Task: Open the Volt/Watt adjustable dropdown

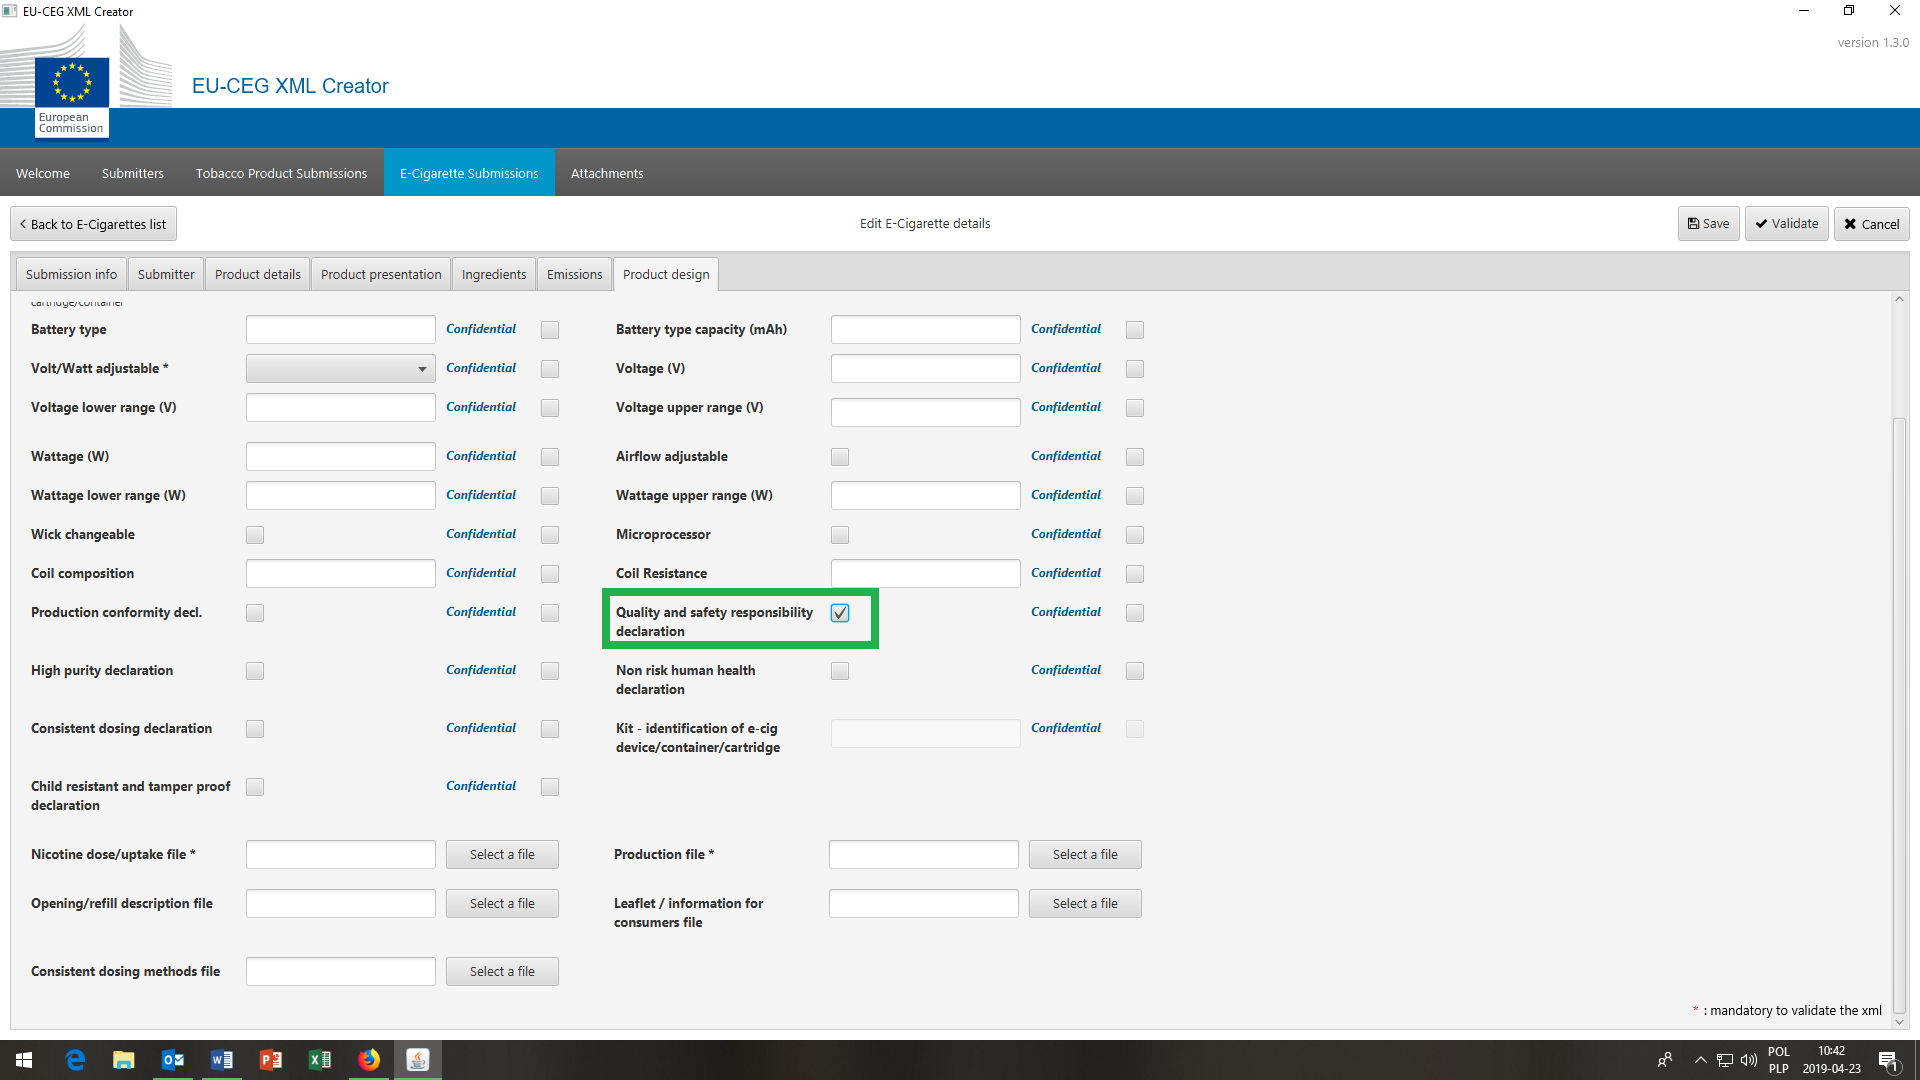Action: coord(340,369)
